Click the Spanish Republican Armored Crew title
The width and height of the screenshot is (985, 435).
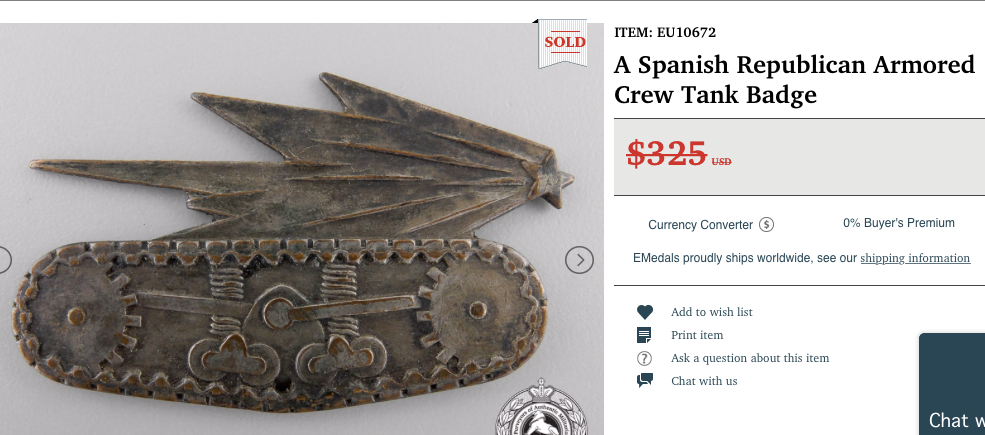coord(794,79)
